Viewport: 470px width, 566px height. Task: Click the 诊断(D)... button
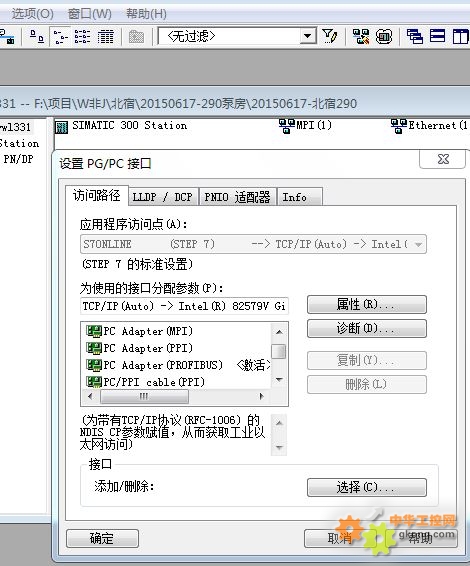pyautogui.click(x=366, y=328)
